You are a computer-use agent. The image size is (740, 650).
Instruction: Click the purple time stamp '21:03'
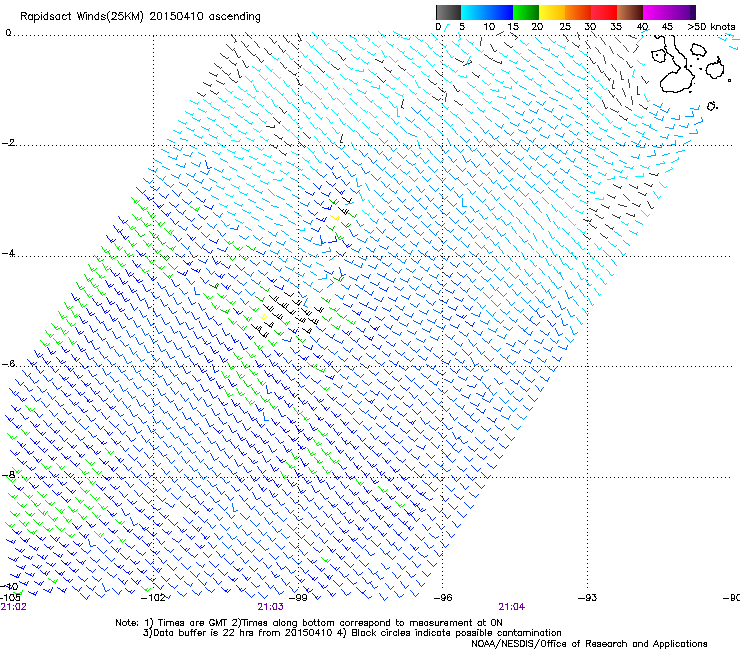coord(270,607)
